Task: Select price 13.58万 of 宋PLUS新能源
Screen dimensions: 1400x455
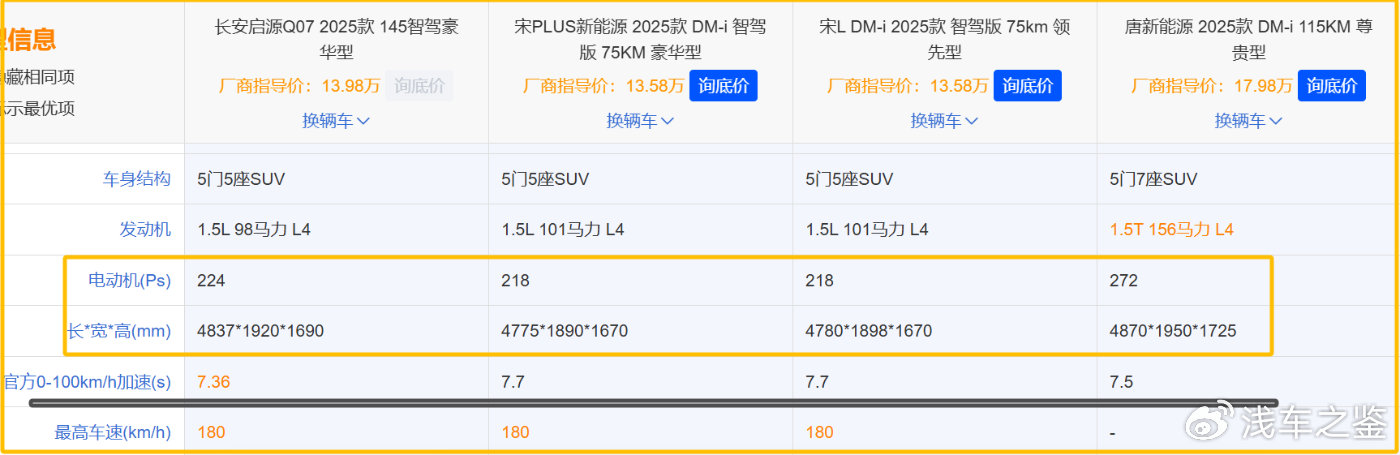Action: pos(655,86)
